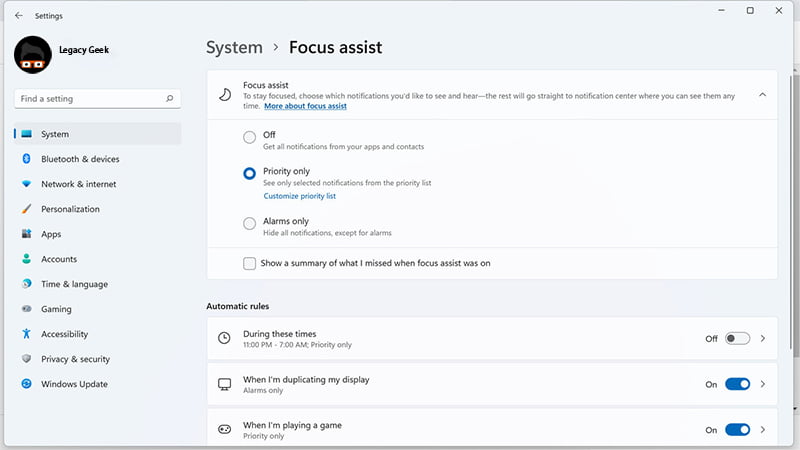Expand When I'm playing a game chevron
Image resolution: width=800 pixels, height=450 pixels.
[x=763, y=430]
